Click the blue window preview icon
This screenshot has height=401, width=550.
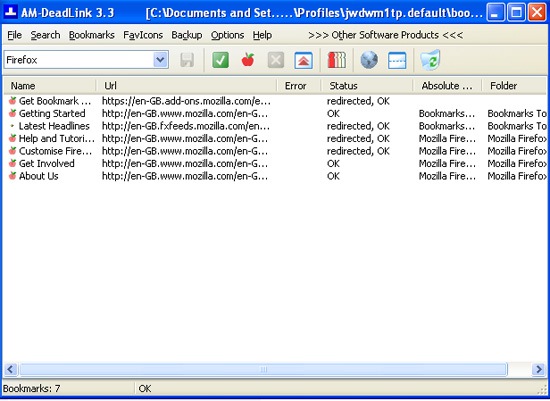click(x=397, y=60)
